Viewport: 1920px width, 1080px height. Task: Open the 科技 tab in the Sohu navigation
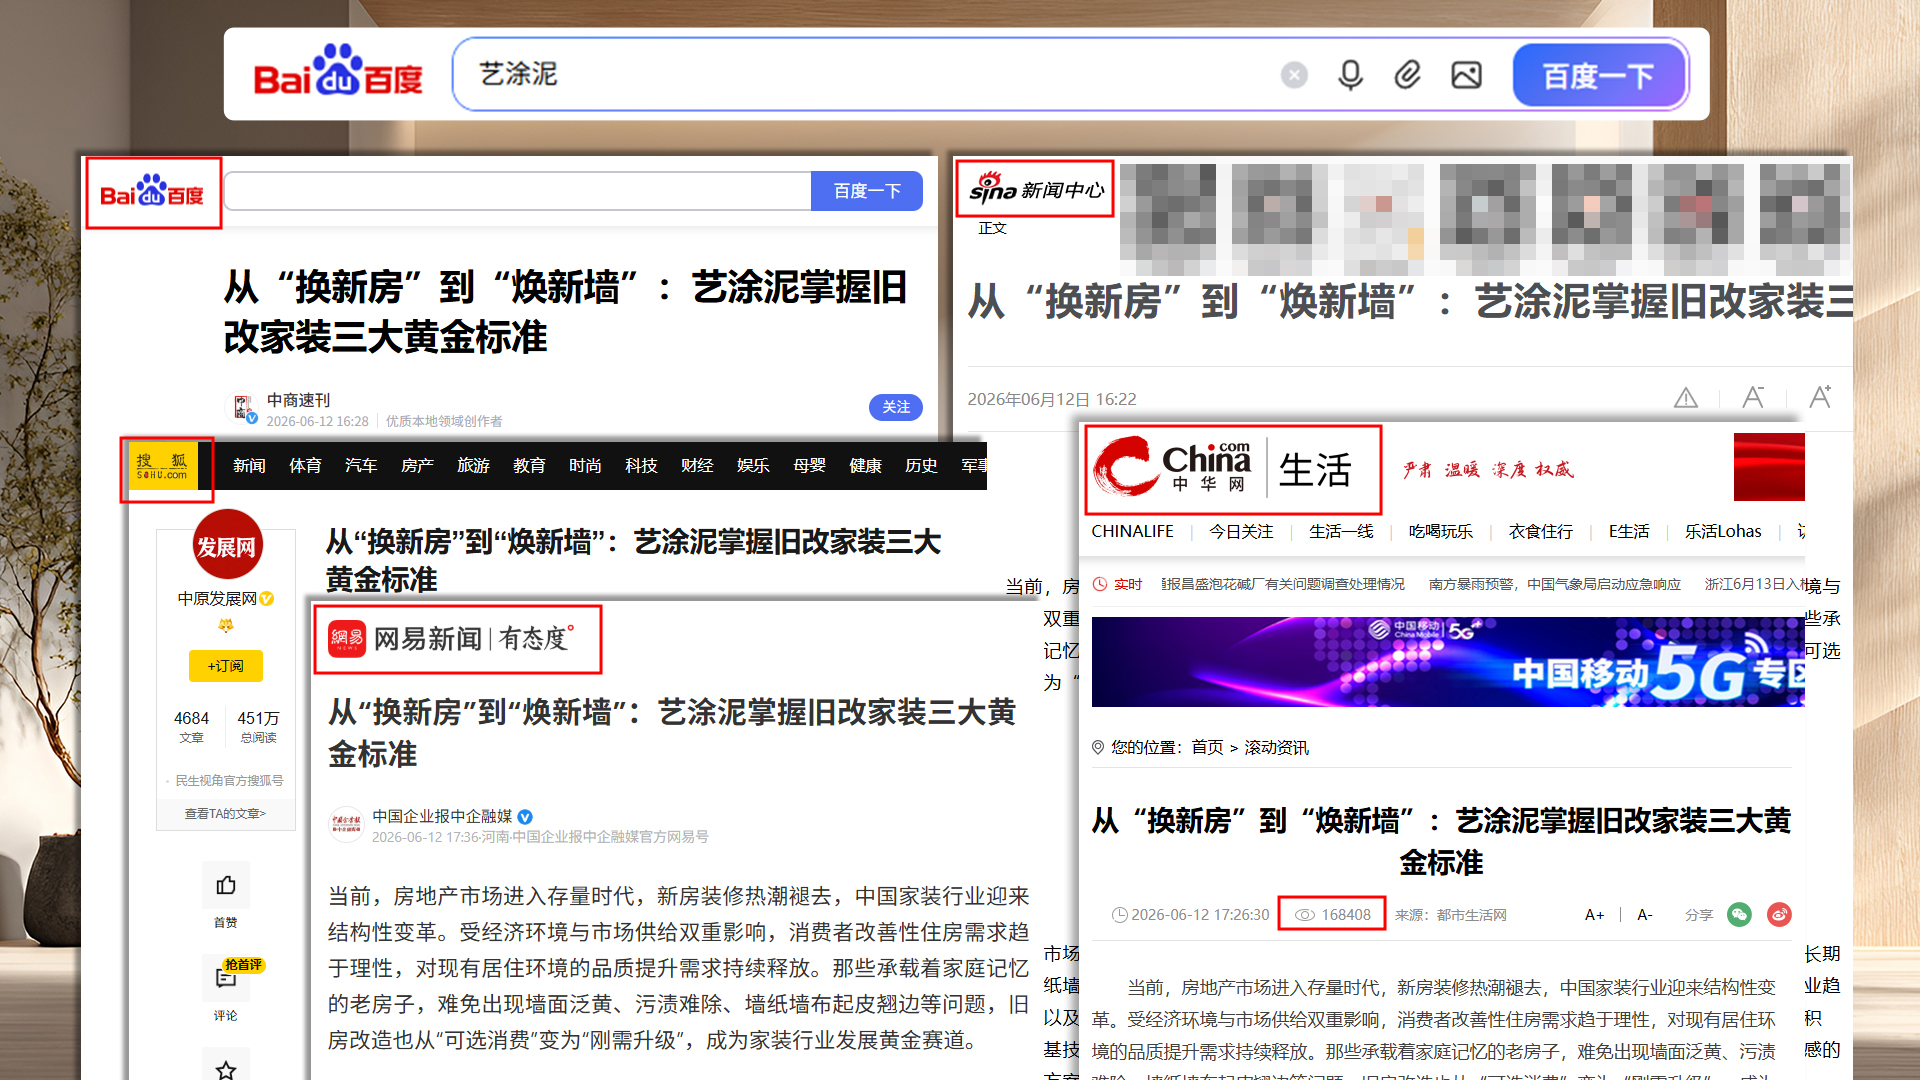click(x=641, y=466)
